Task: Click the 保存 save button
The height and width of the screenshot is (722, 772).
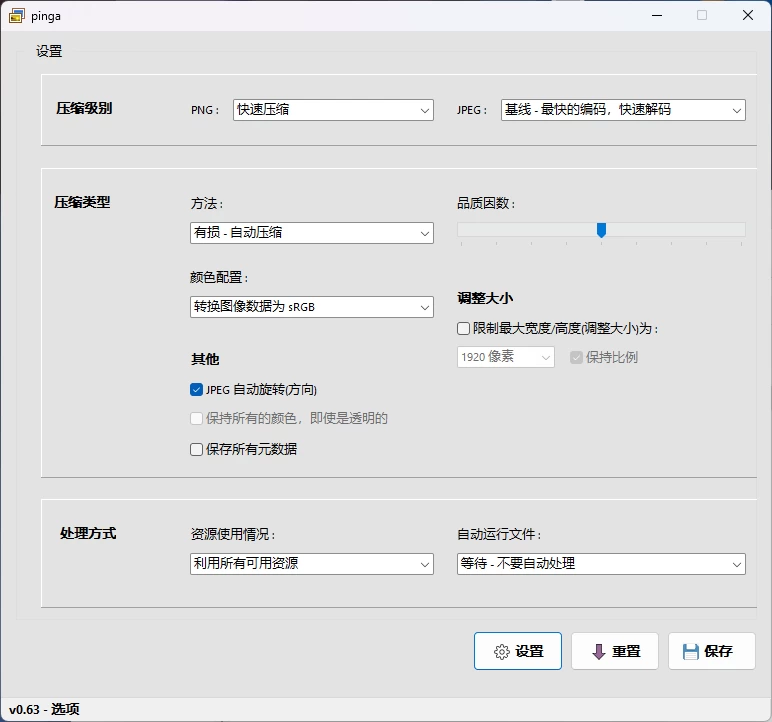Action: pos(712,651)
